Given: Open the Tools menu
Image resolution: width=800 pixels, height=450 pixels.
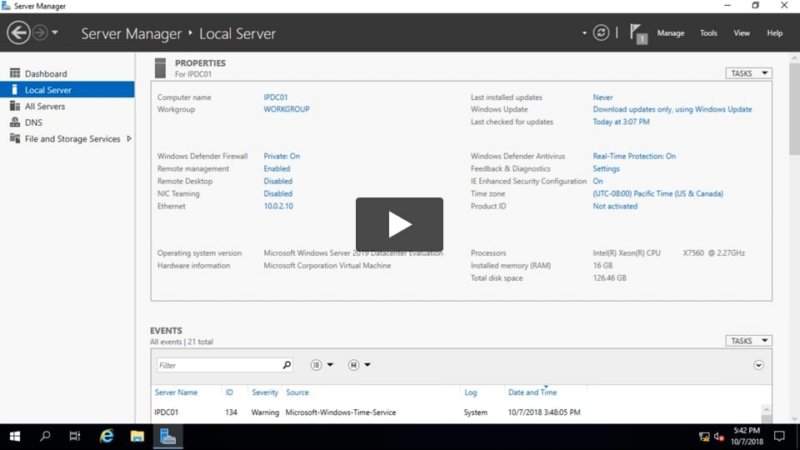Looking at the screenshot, I should point(708,33).
